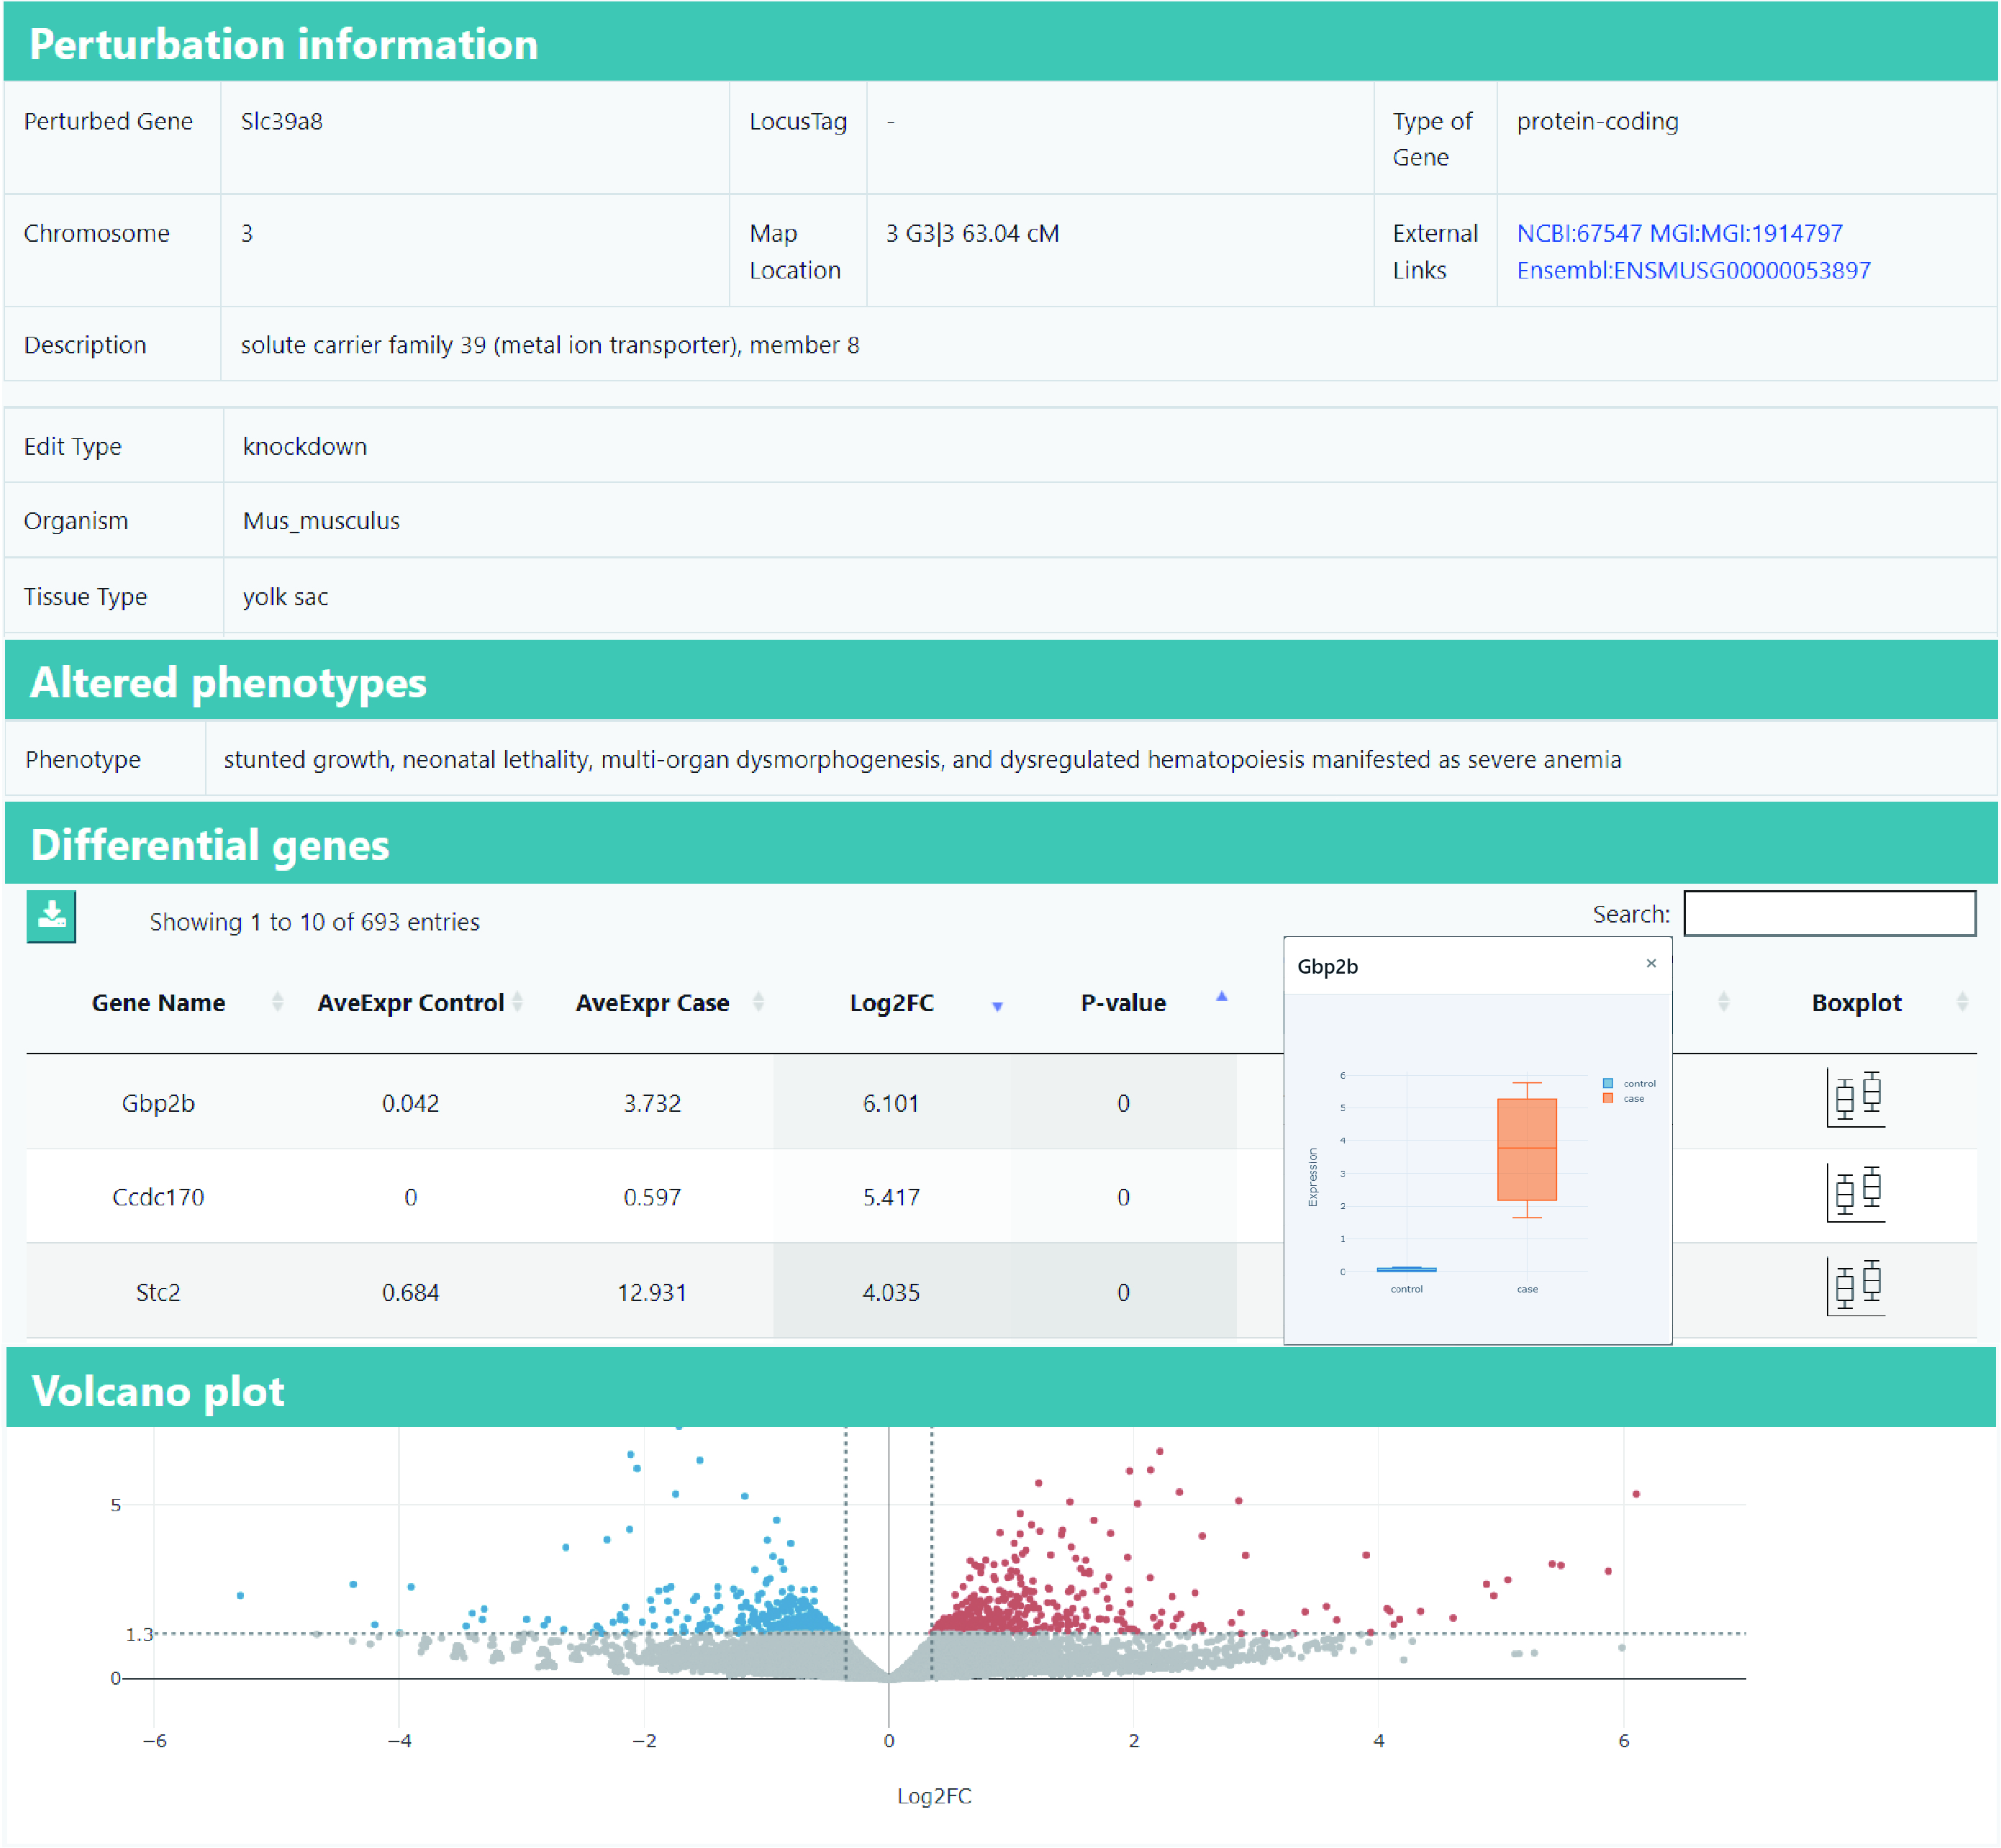2001x1848 pixels.
Task: Click Log2FC value 6.101
Action: coord(891,1103)
